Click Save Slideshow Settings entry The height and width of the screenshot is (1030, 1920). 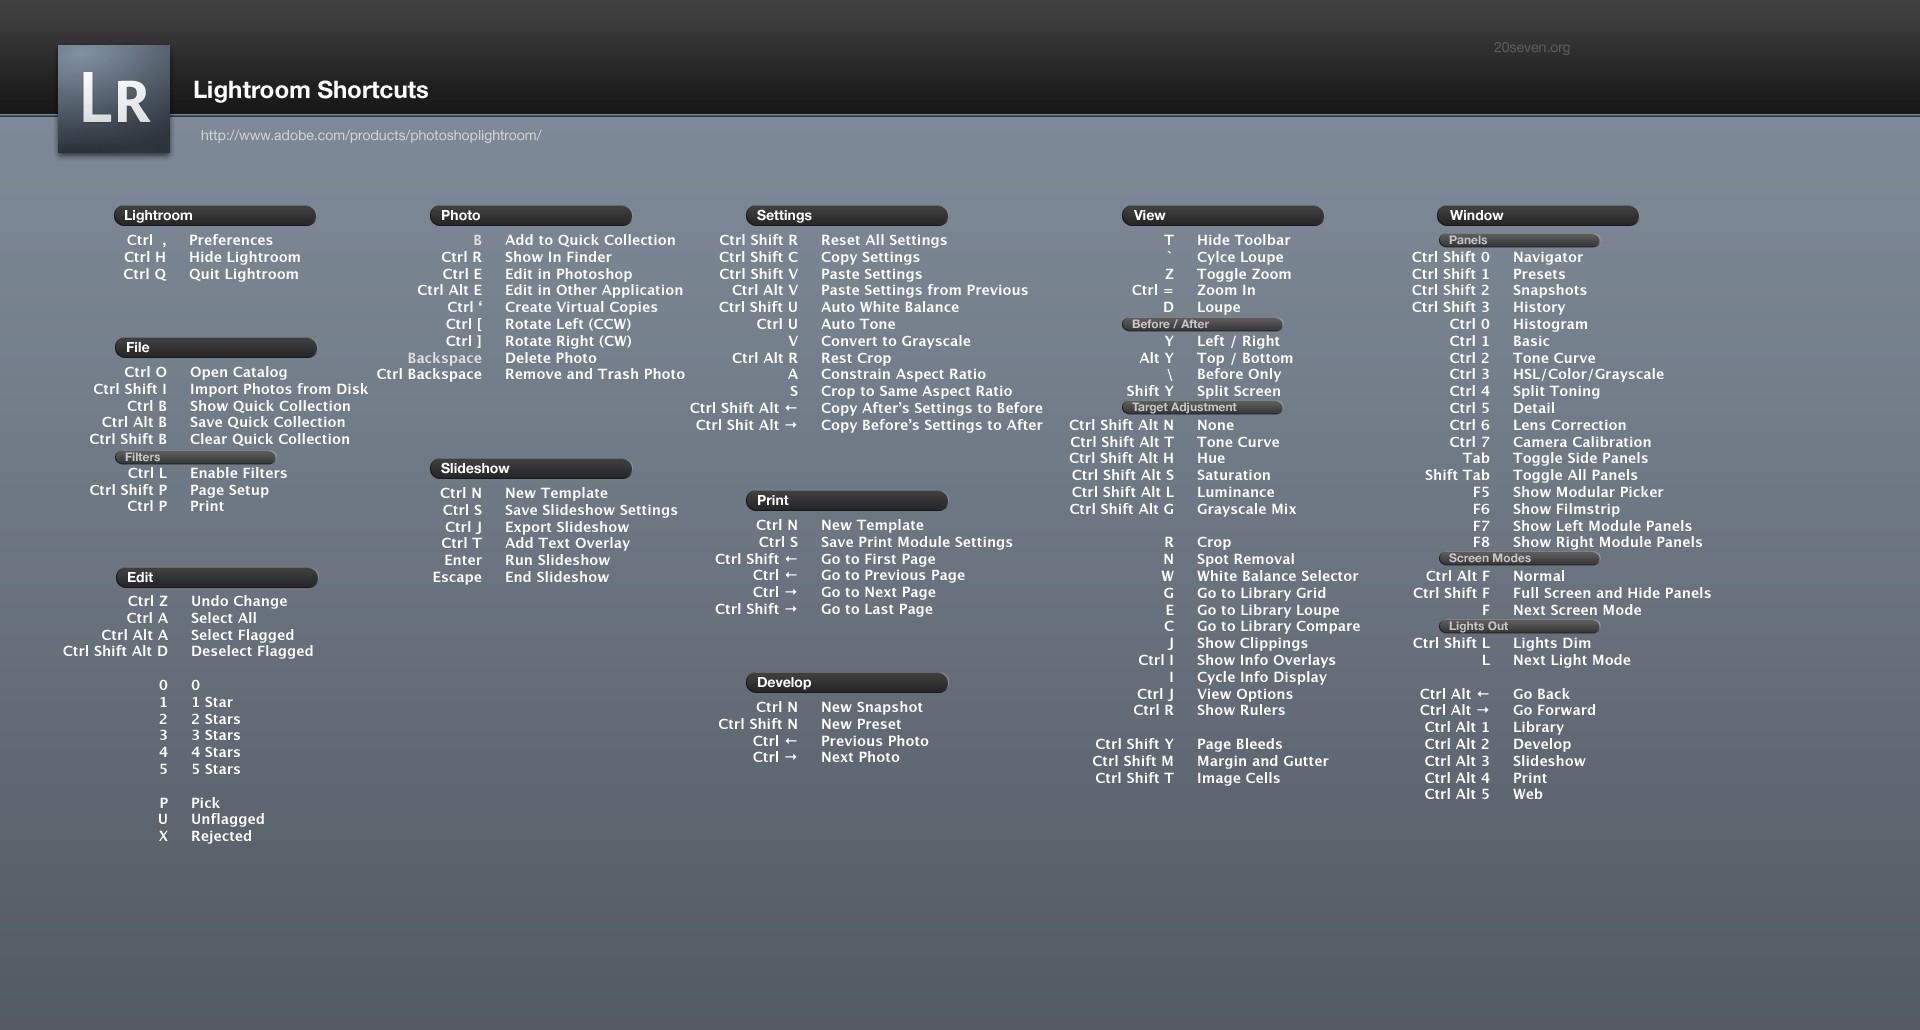592,510
